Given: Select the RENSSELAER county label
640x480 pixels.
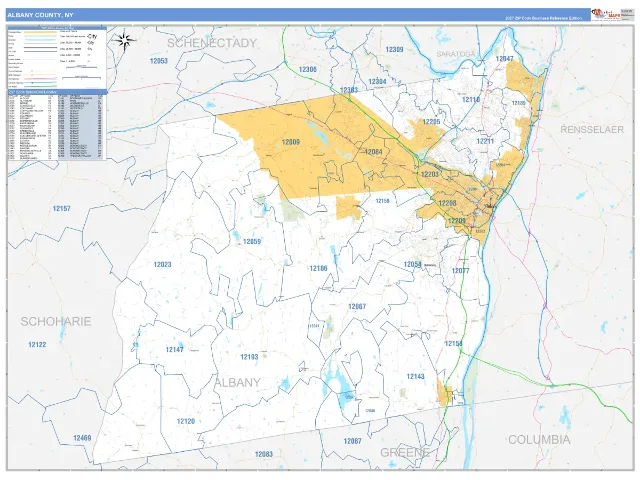Looking at the screenshot, I should 591,129.
